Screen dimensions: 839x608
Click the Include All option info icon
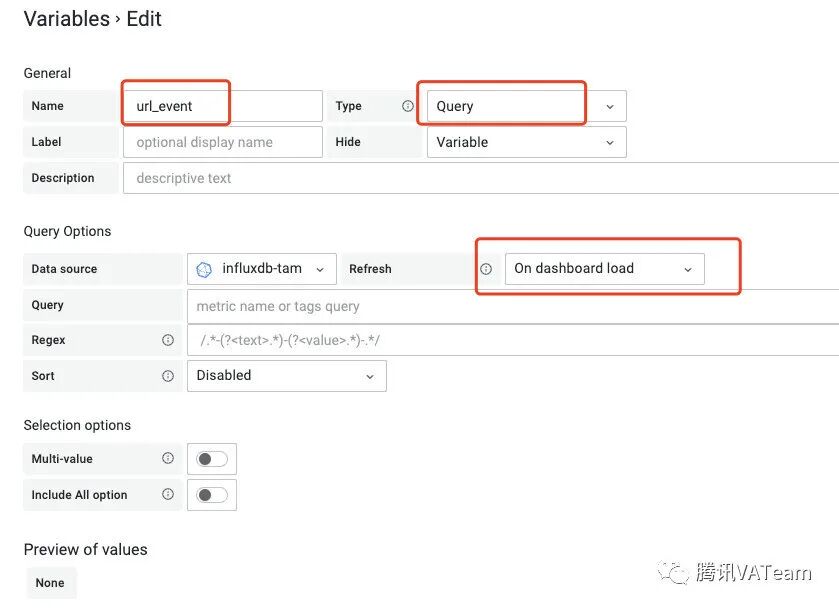168,494
